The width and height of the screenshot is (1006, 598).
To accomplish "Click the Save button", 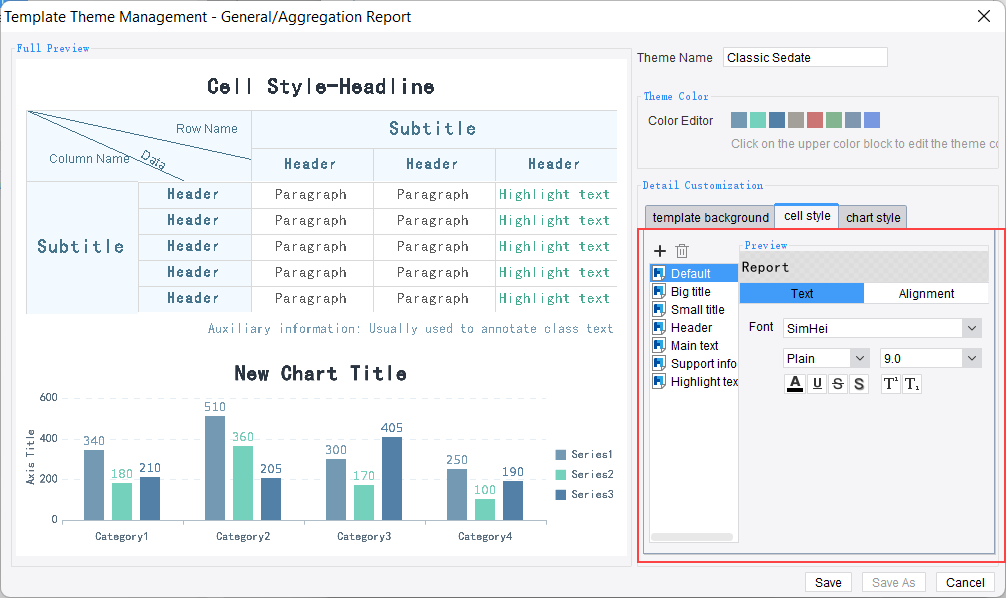I will pyautogui.click(x=828, y=582).
